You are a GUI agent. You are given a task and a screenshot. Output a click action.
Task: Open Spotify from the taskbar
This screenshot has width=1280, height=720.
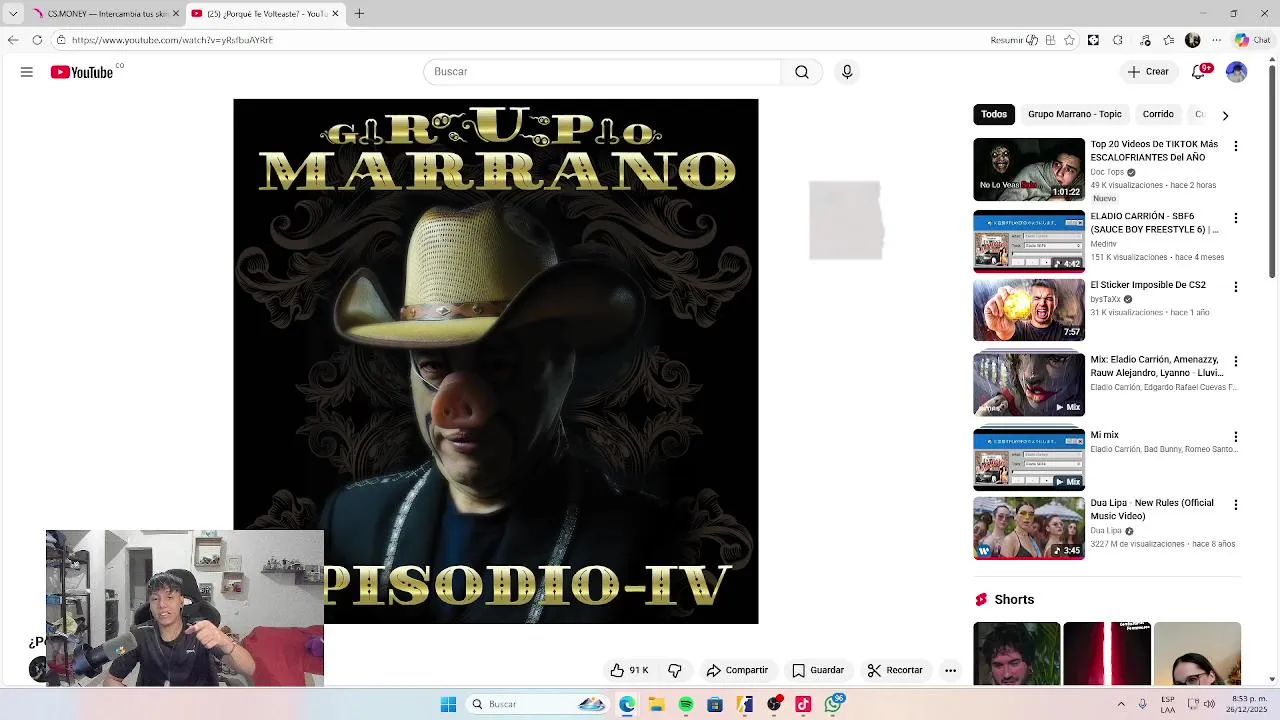pos(686,704)
